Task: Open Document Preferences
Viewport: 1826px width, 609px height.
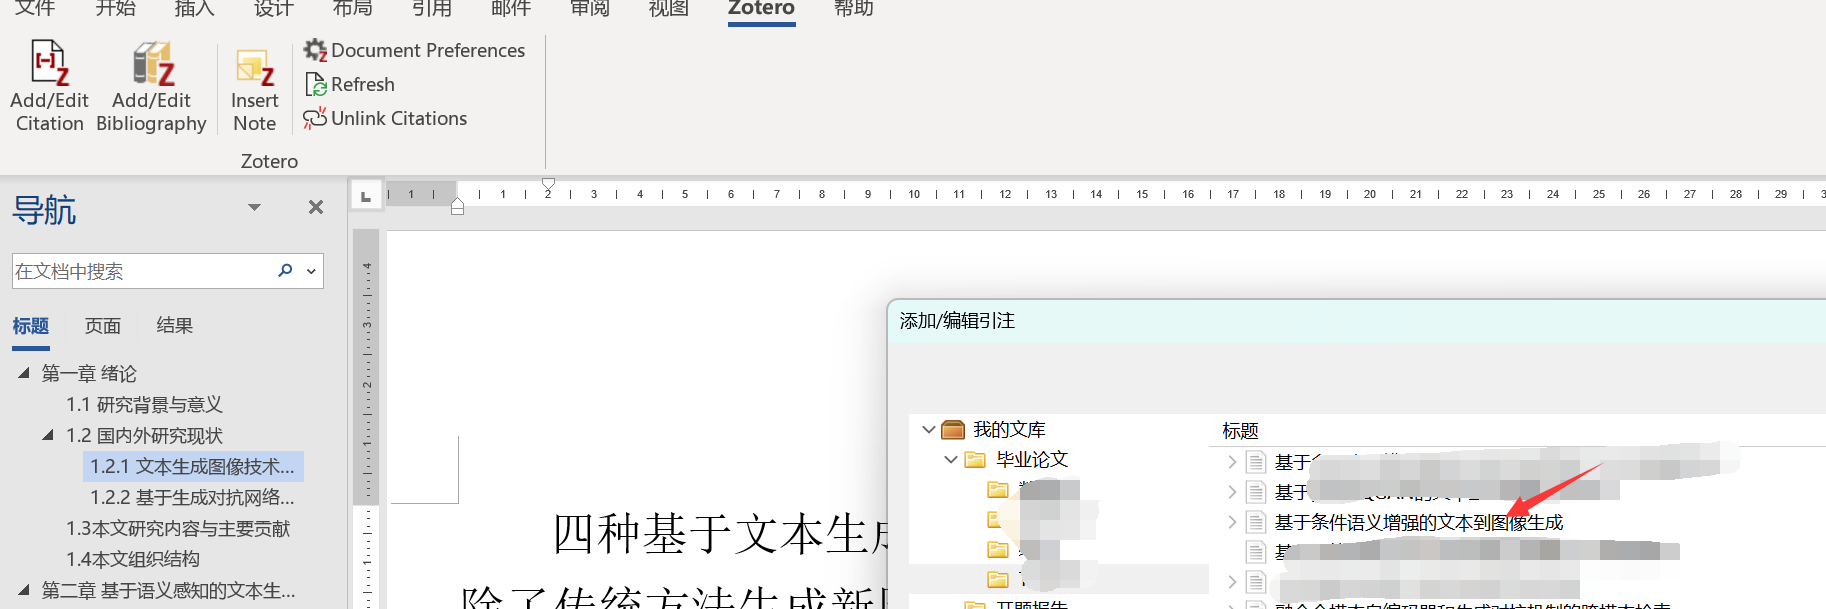Action: pyautogui.click(x=415, y=50)
